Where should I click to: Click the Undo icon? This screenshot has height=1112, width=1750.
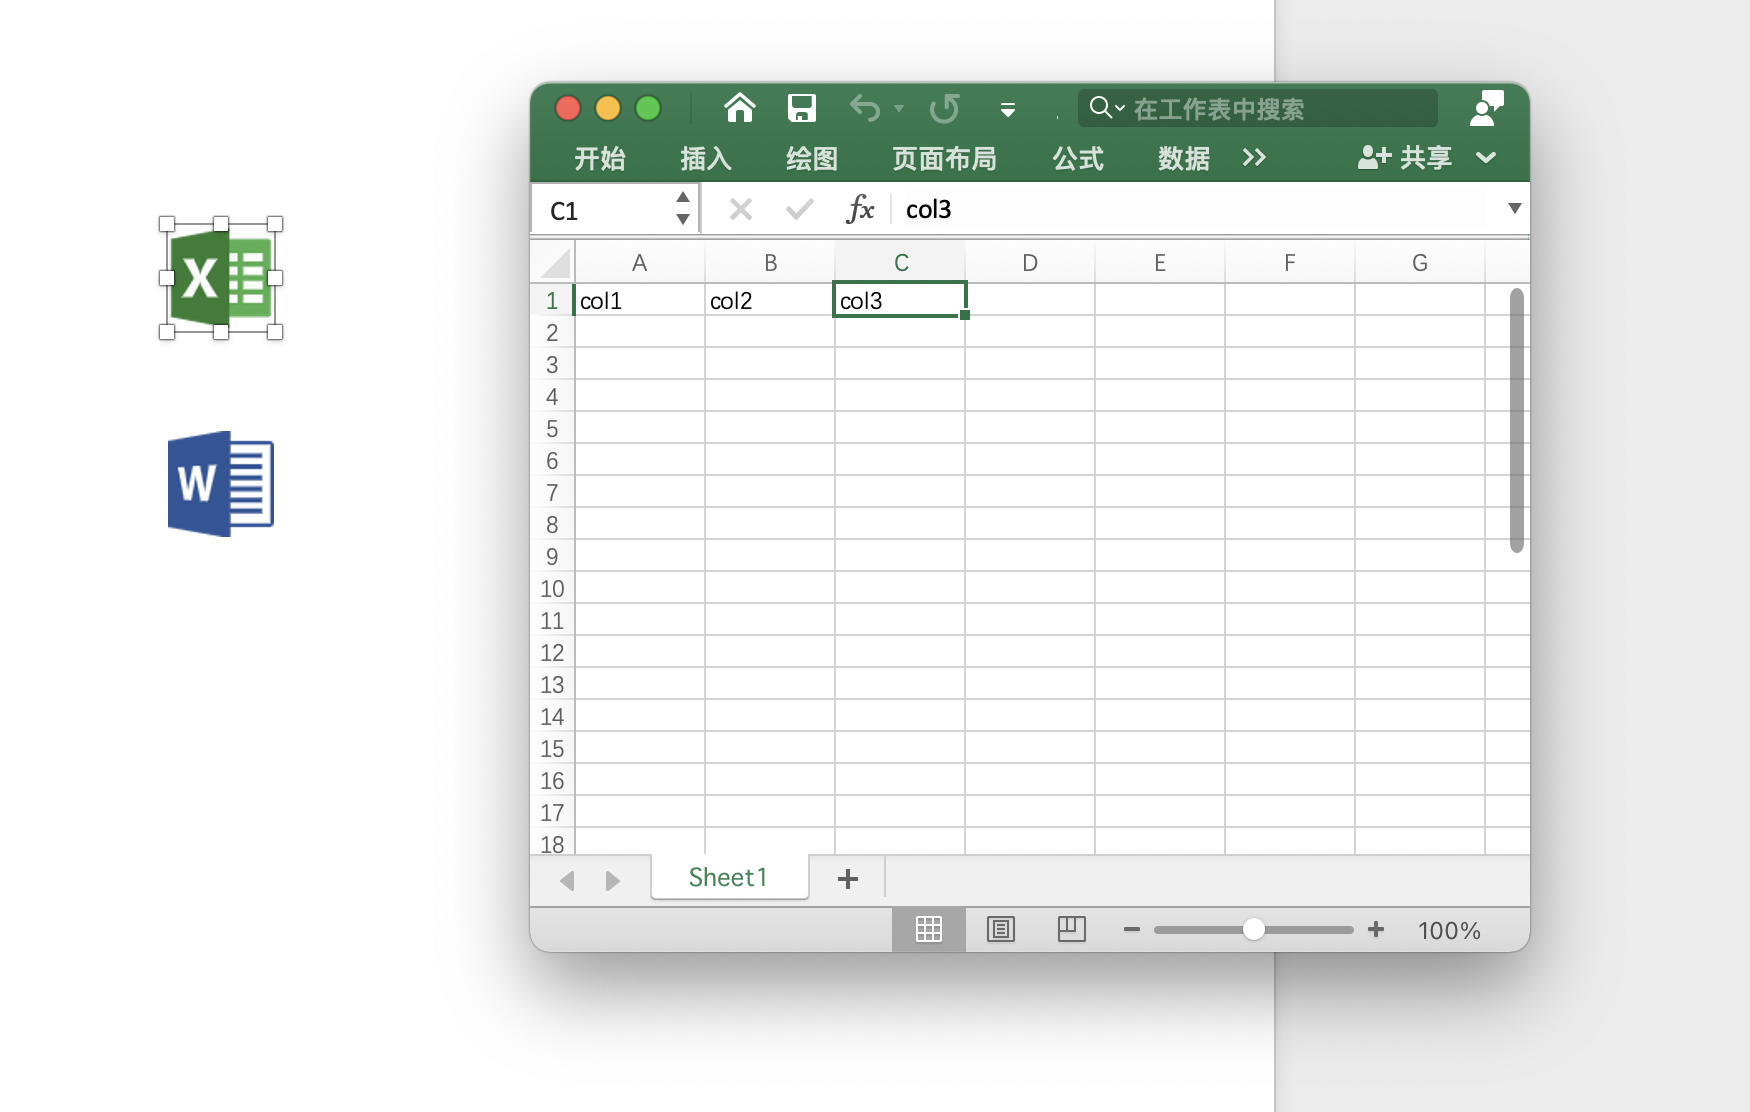point(864,108)
